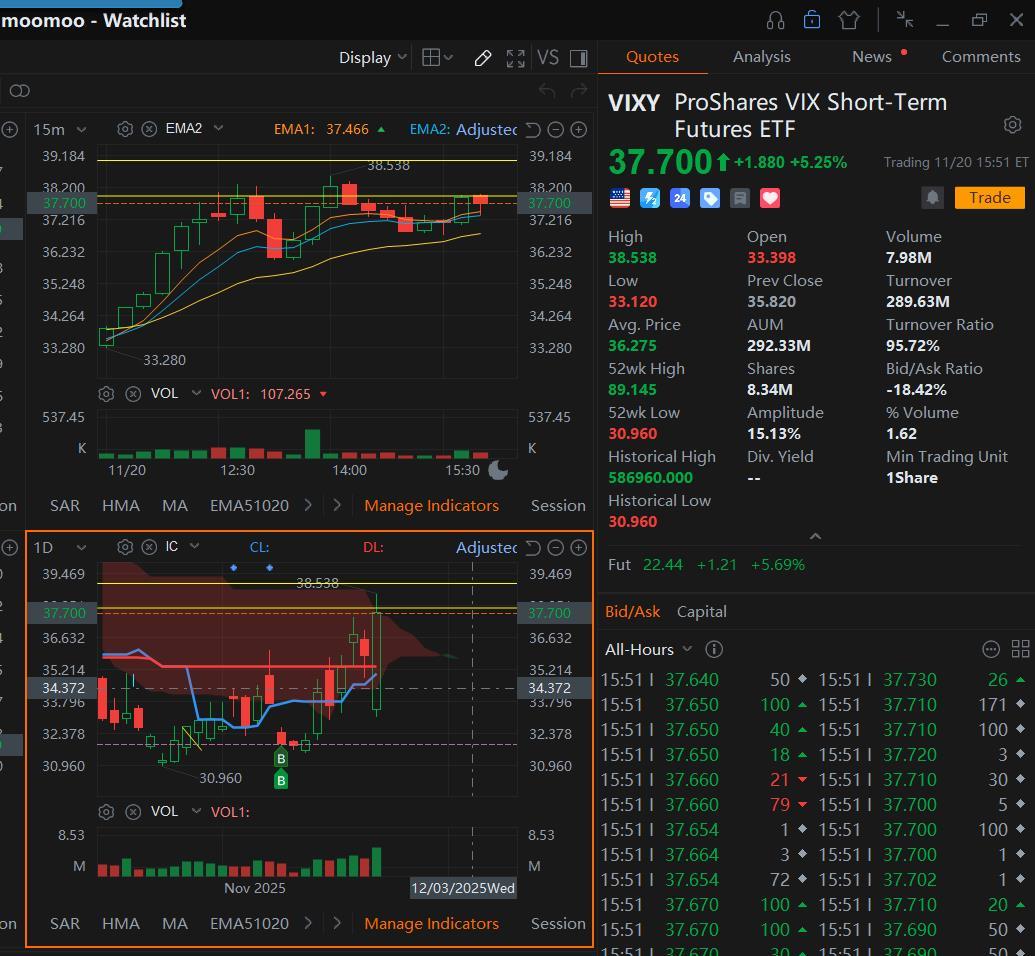Click the US flag market icon
Screen dimensions: 1035x956
620,198
